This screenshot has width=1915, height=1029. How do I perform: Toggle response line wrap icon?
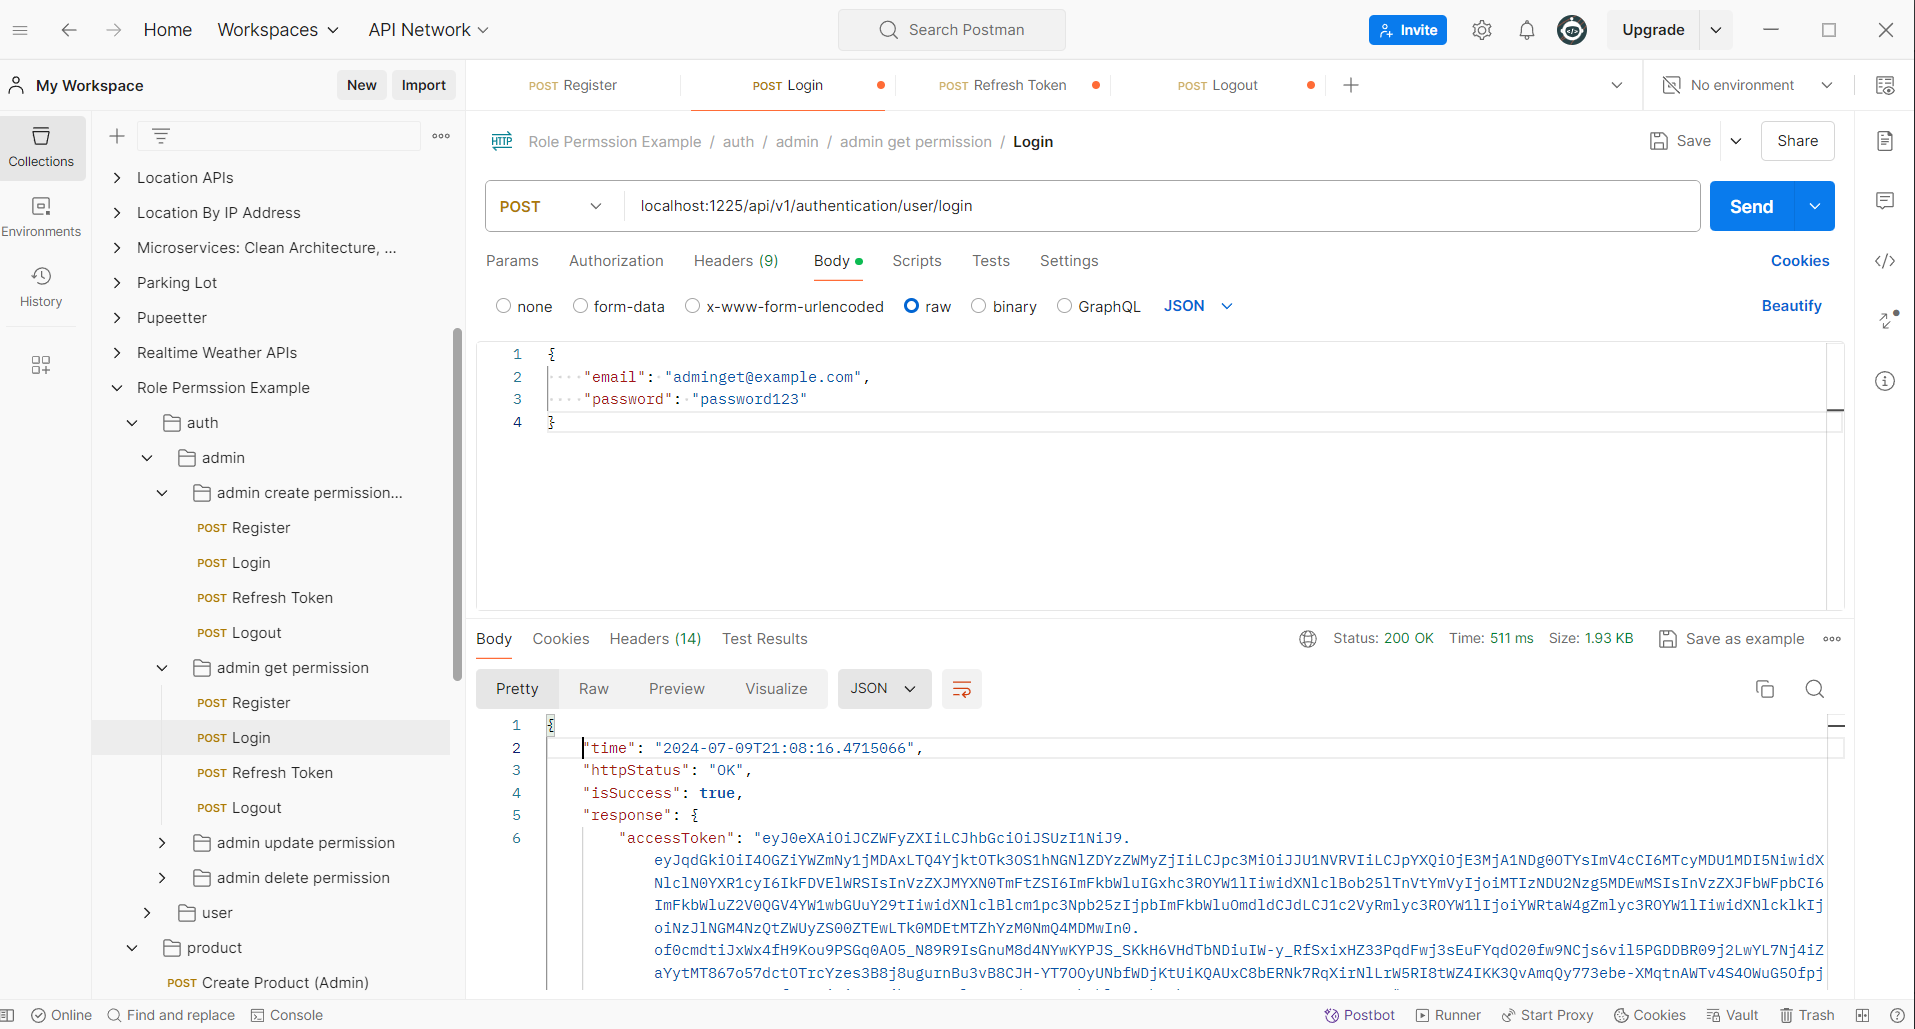pyautogui.click(x=962, y=689)
